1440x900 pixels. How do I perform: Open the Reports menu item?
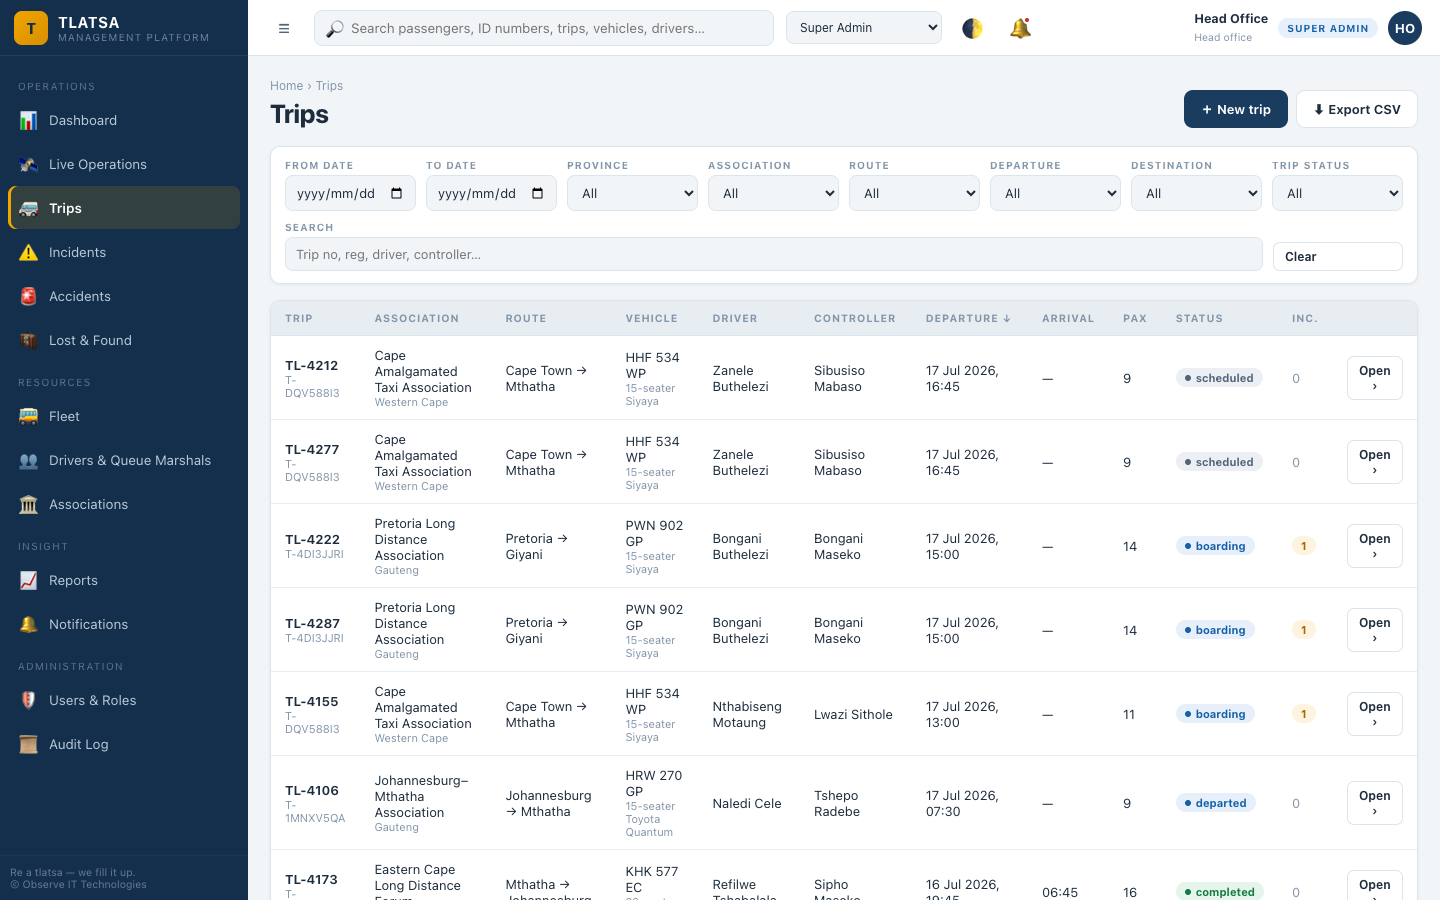[124, 580]
